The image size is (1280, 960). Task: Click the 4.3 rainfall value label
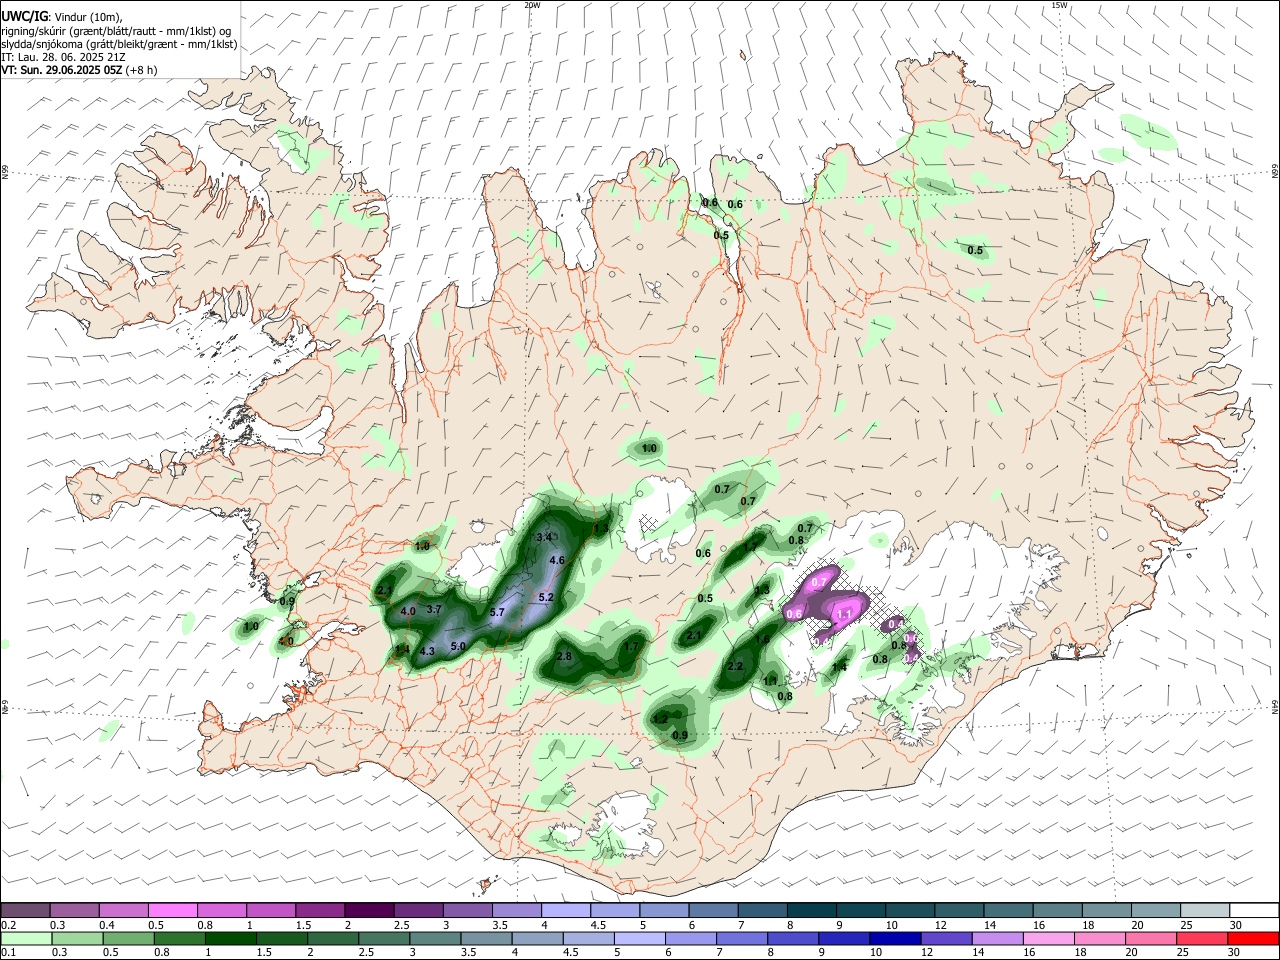point(427,651)
